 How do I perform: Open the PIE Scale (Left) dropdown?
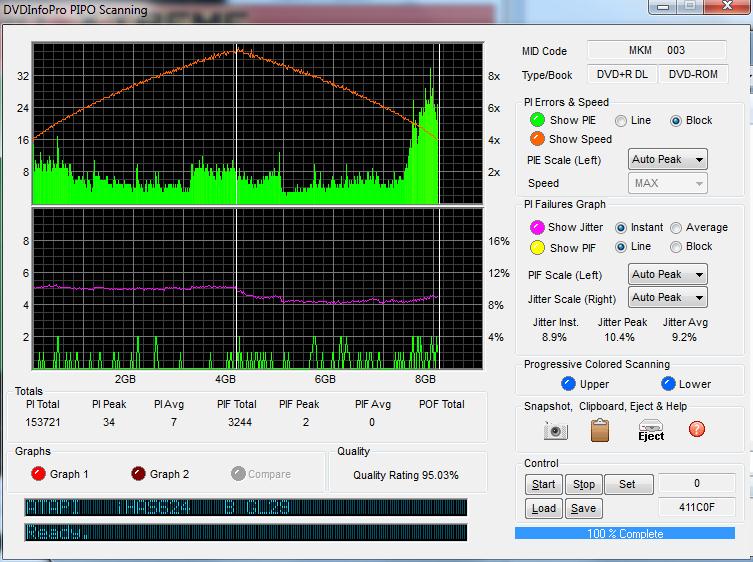667,160
